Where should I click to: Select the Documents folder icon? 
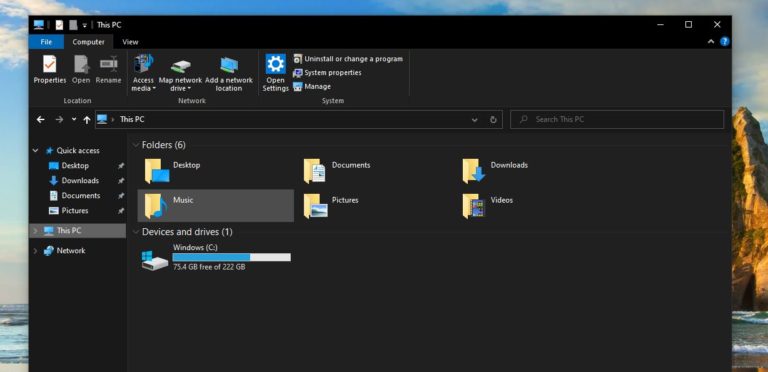pos(315,171)
